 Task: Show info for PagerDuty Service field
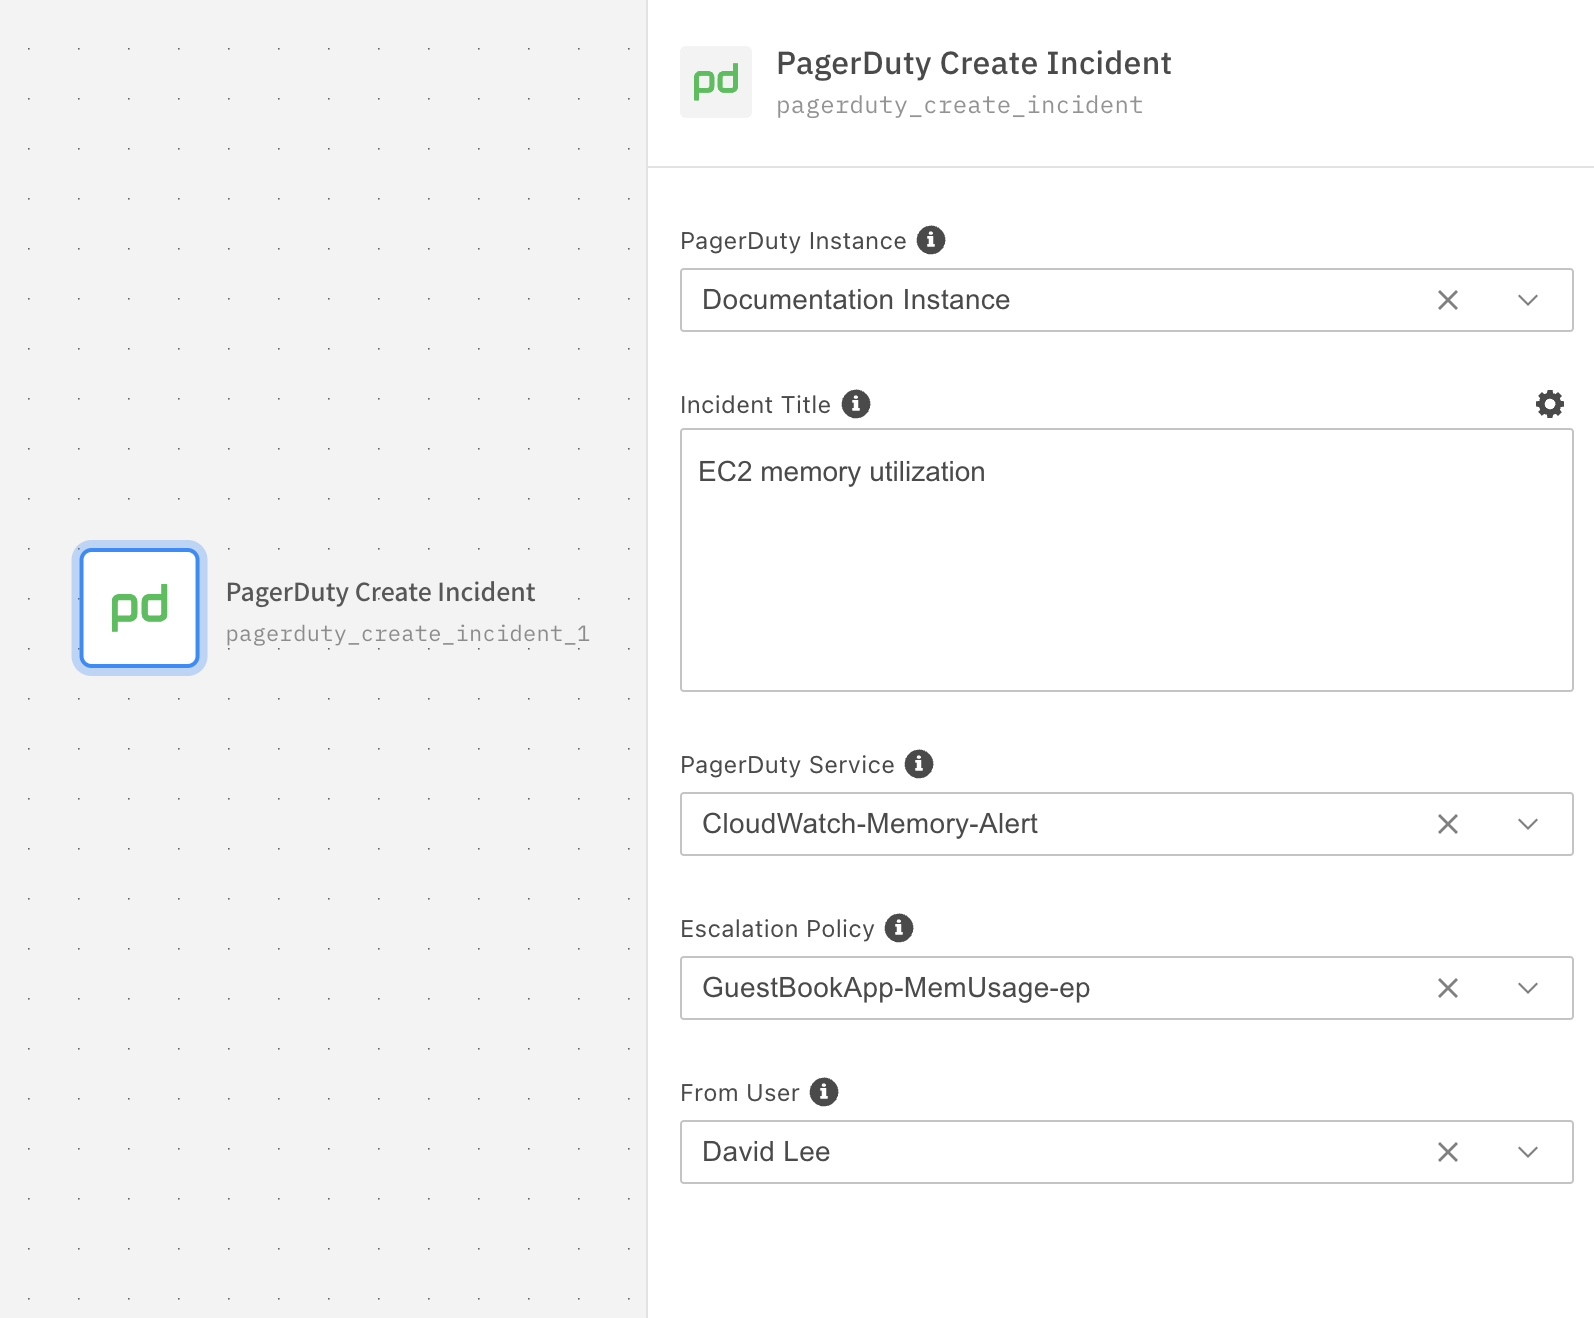tap(919, 764)
